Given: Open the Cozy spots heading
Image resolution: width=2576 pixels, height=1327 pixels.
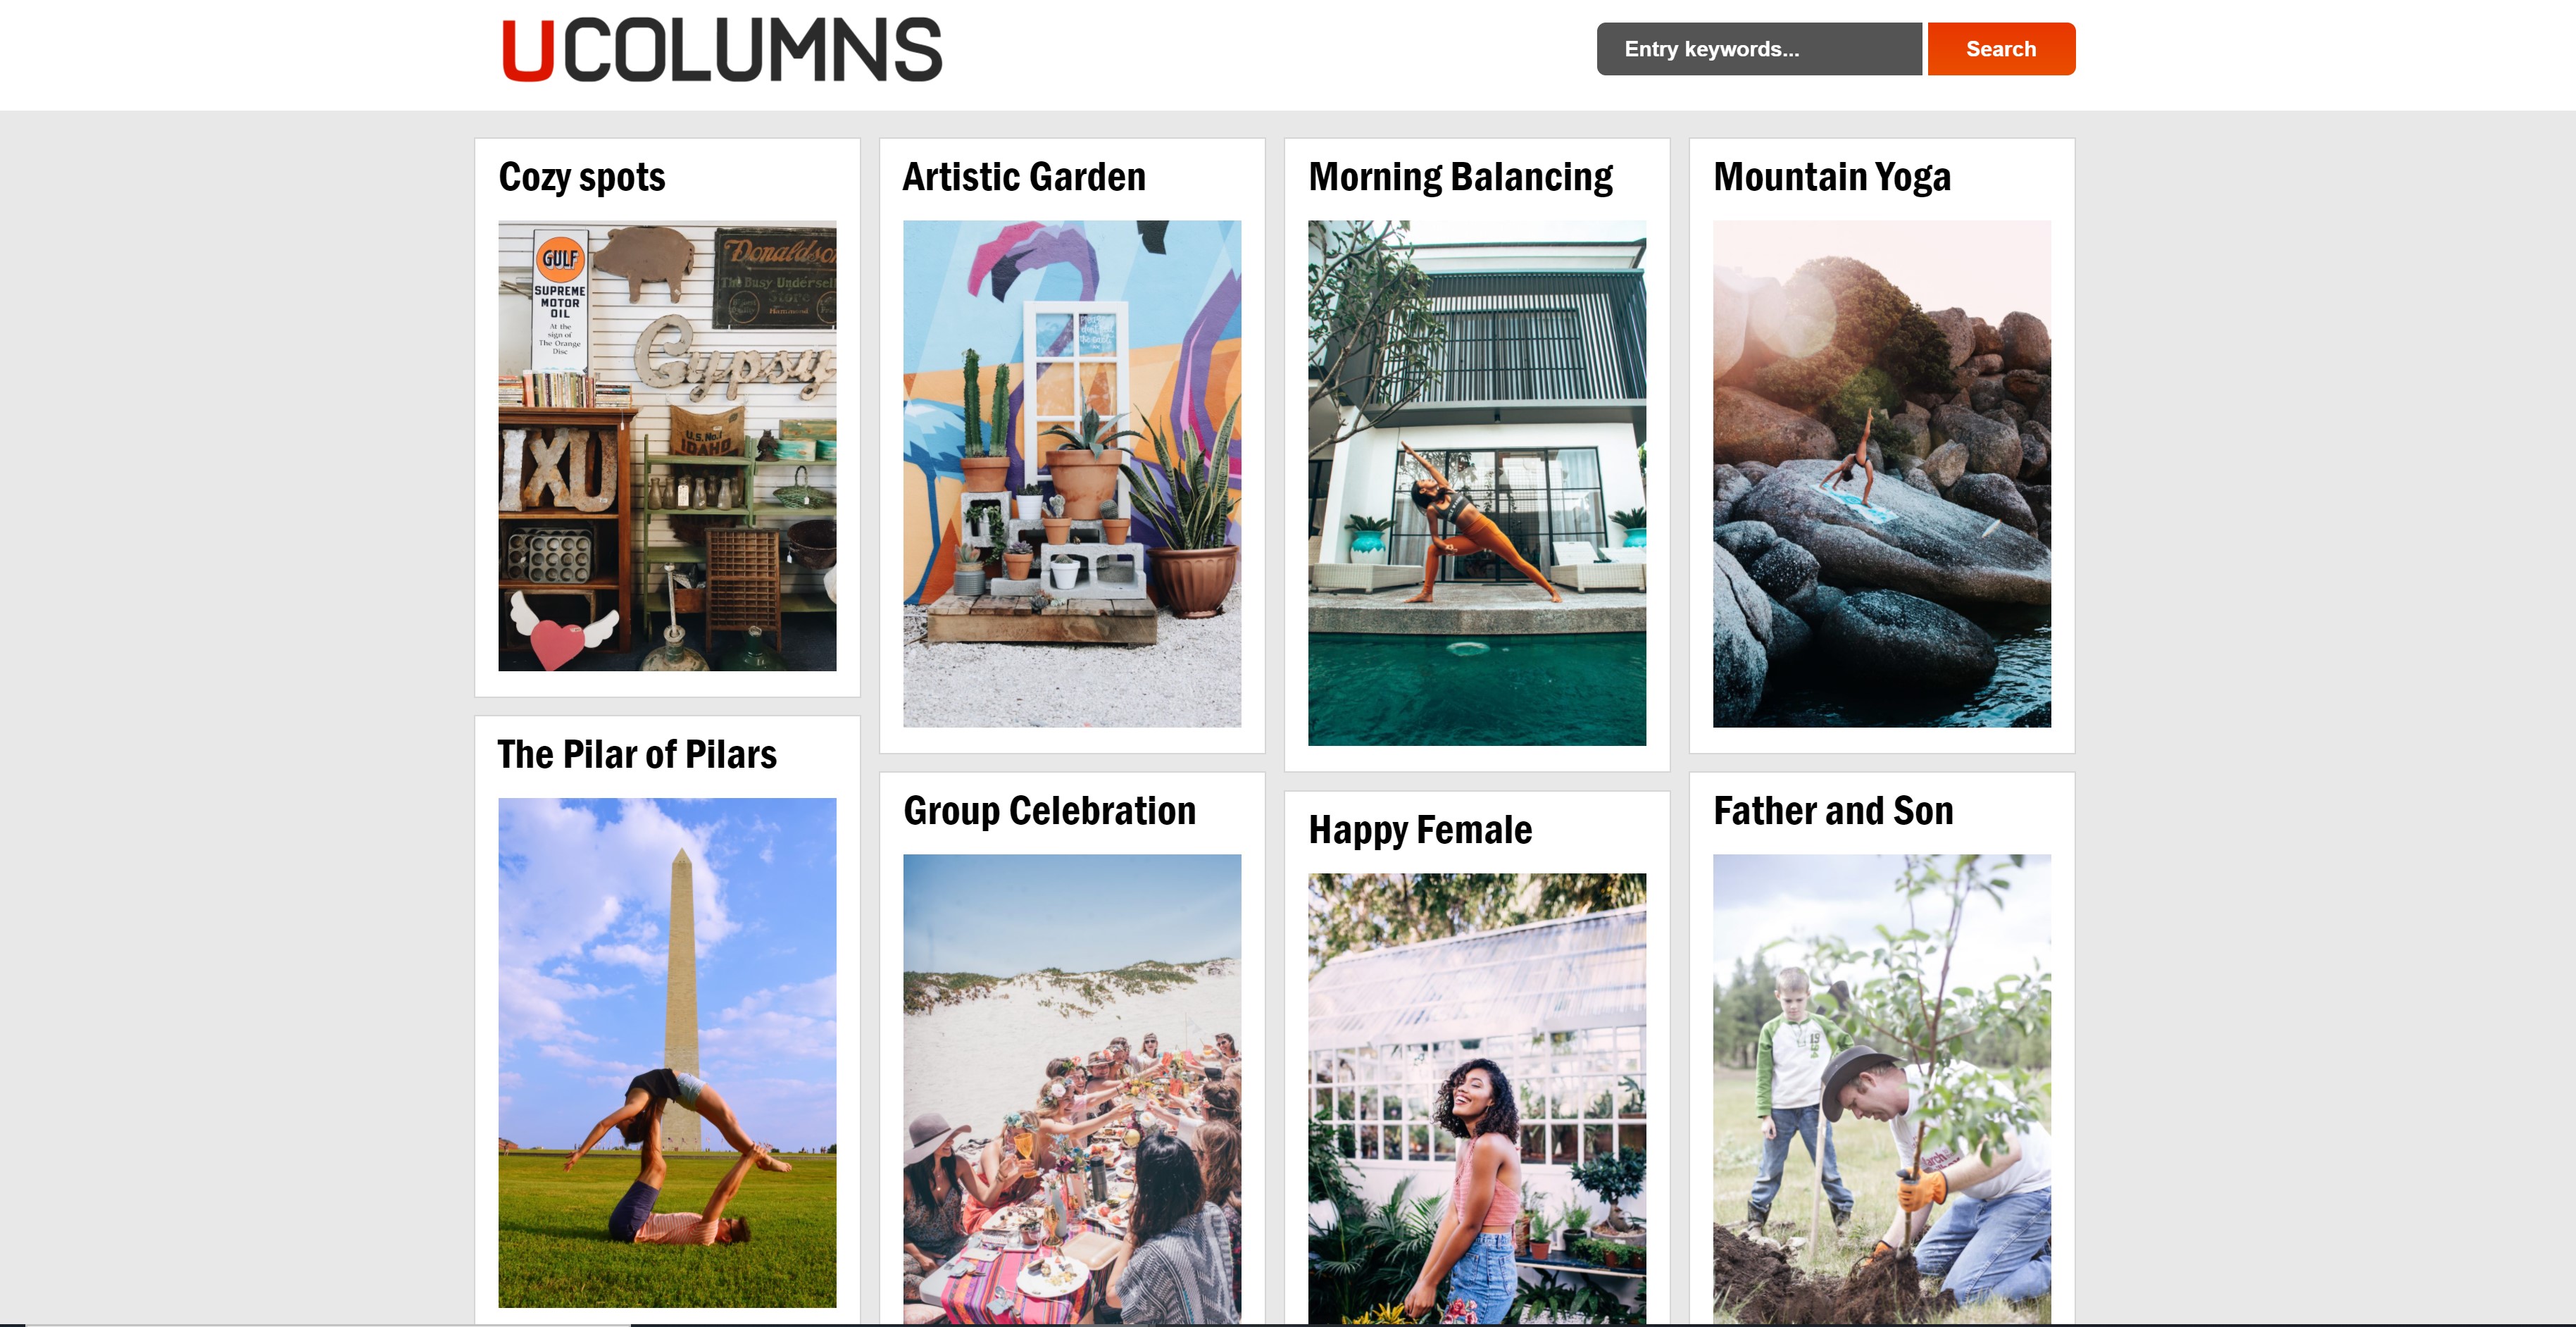Looking at the screenshot, I should tap(581, 177).
